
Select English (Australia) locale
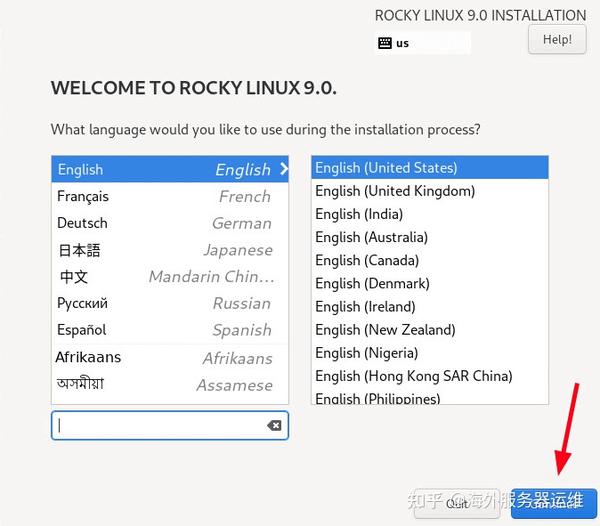(x=430, y=237)
